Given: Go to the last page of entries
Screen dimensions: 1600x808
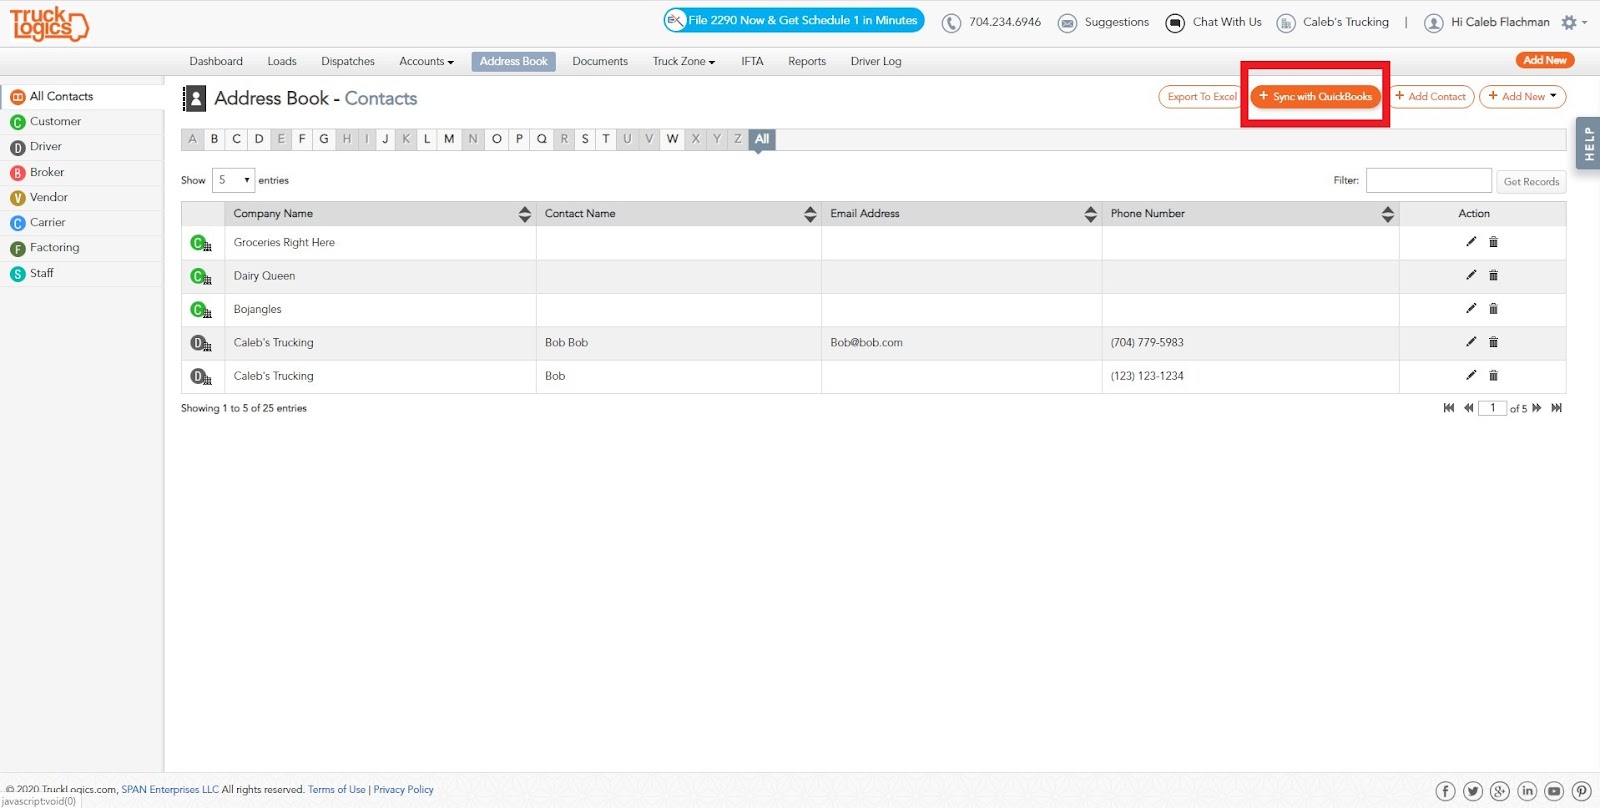Looking at the screenshot, I should [1556, 408].
